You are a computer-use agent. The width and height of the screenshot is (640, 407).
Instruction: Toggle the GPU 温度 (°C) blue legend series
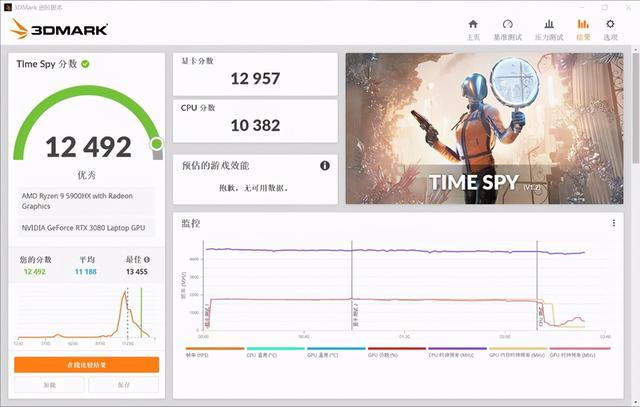tap(336, 352)
